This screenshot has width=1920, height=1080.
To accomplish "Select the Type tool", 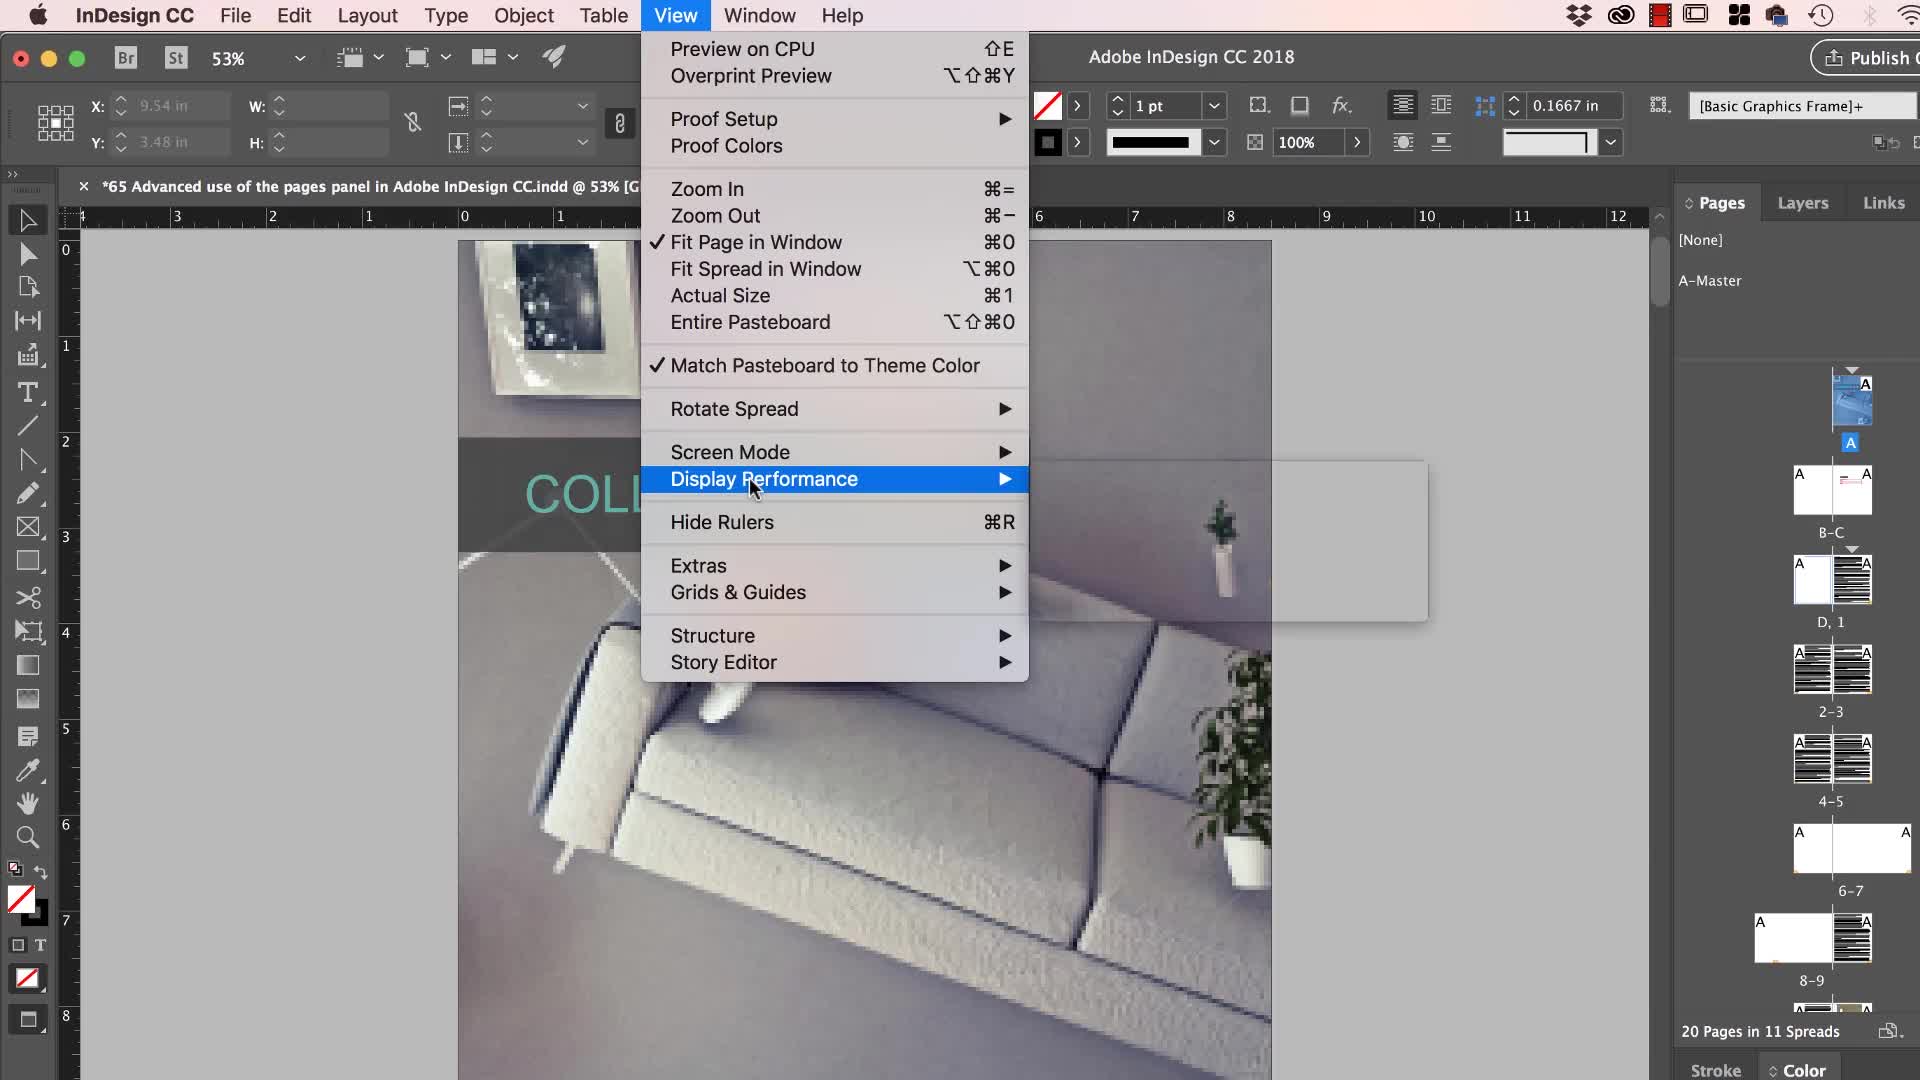I will [27, 392].
